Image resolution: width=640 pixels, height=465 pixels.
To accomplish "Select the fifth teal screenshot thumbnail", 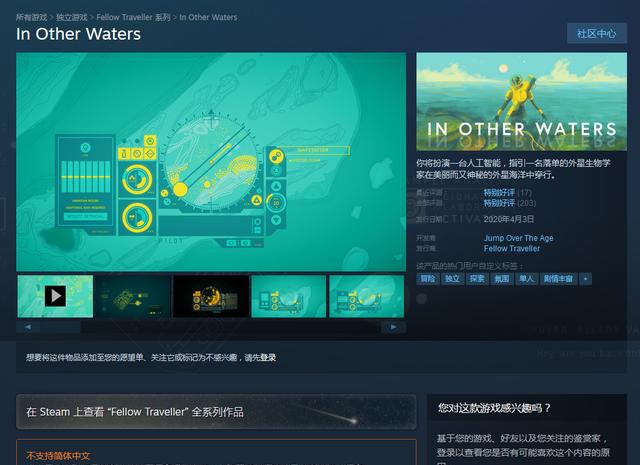I will 367,296.
